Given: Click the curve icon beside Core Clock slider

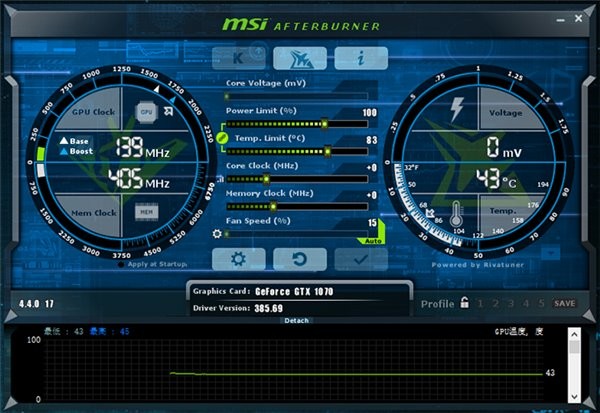Looking at the screenshot, I should coord(220,179).
